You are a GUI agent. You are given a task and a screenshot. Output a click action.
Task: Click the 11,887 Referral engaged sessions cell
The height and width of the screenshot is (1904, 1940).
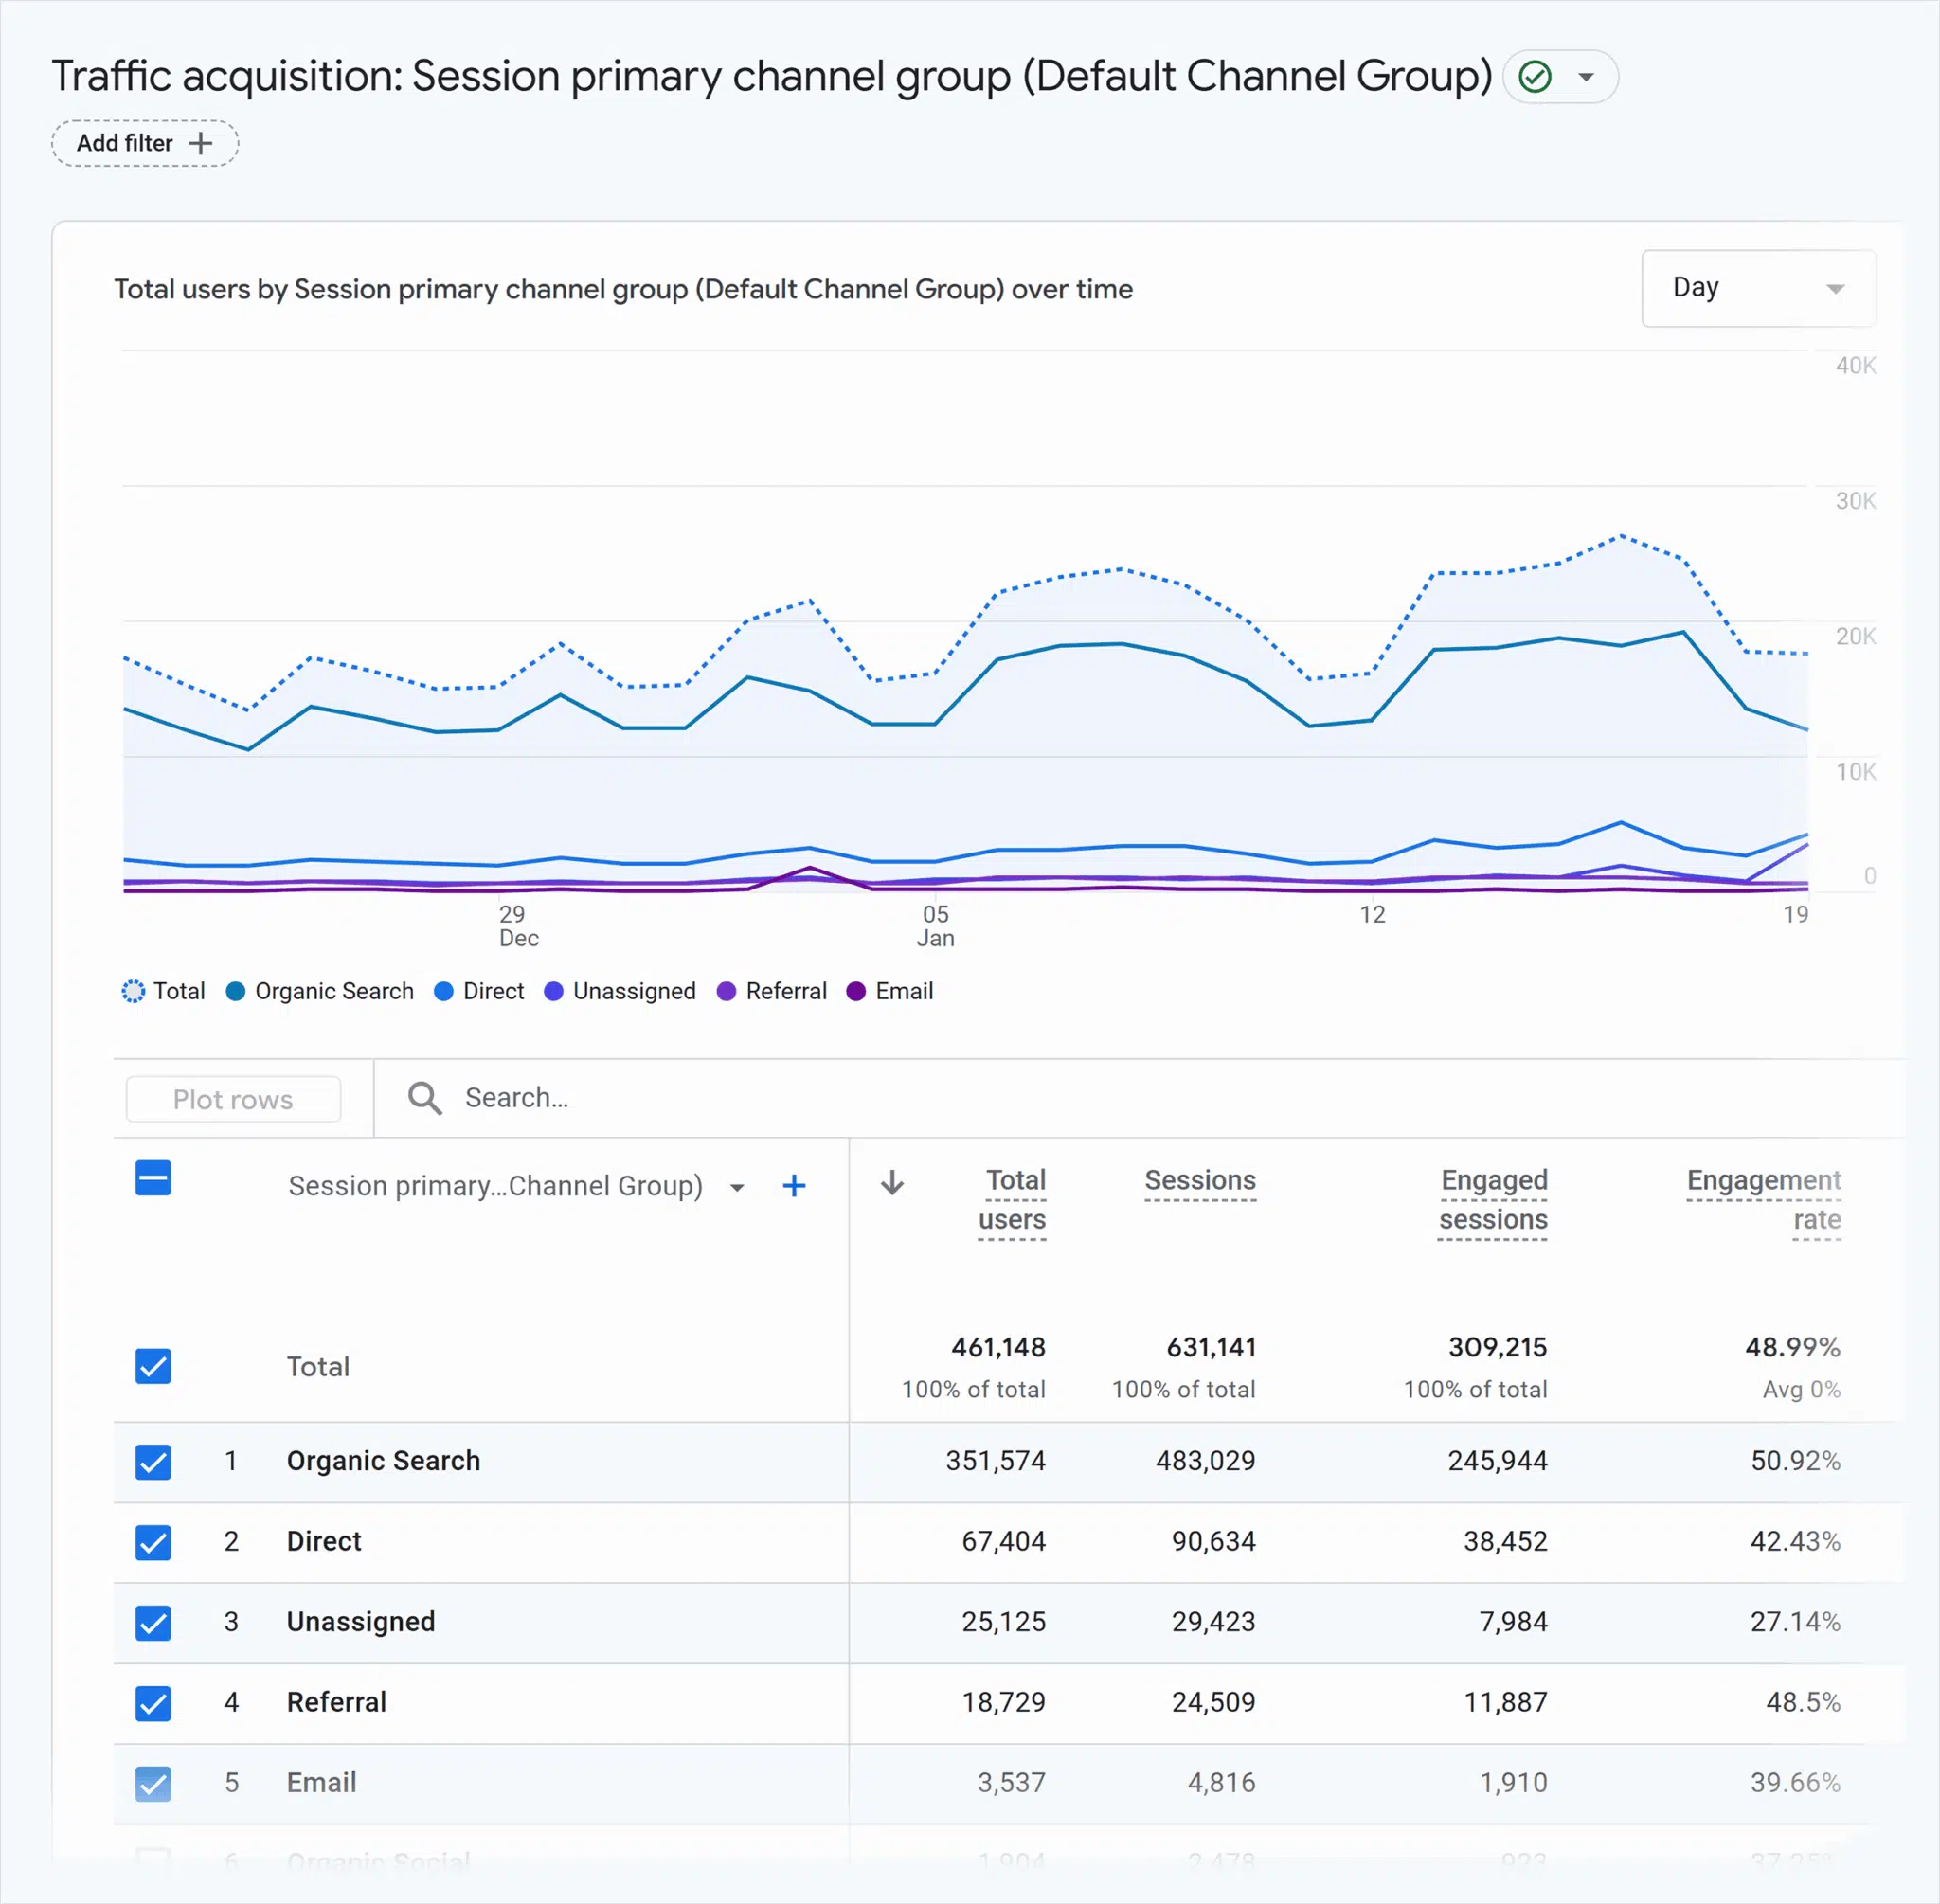(x=1505, y=1702)
